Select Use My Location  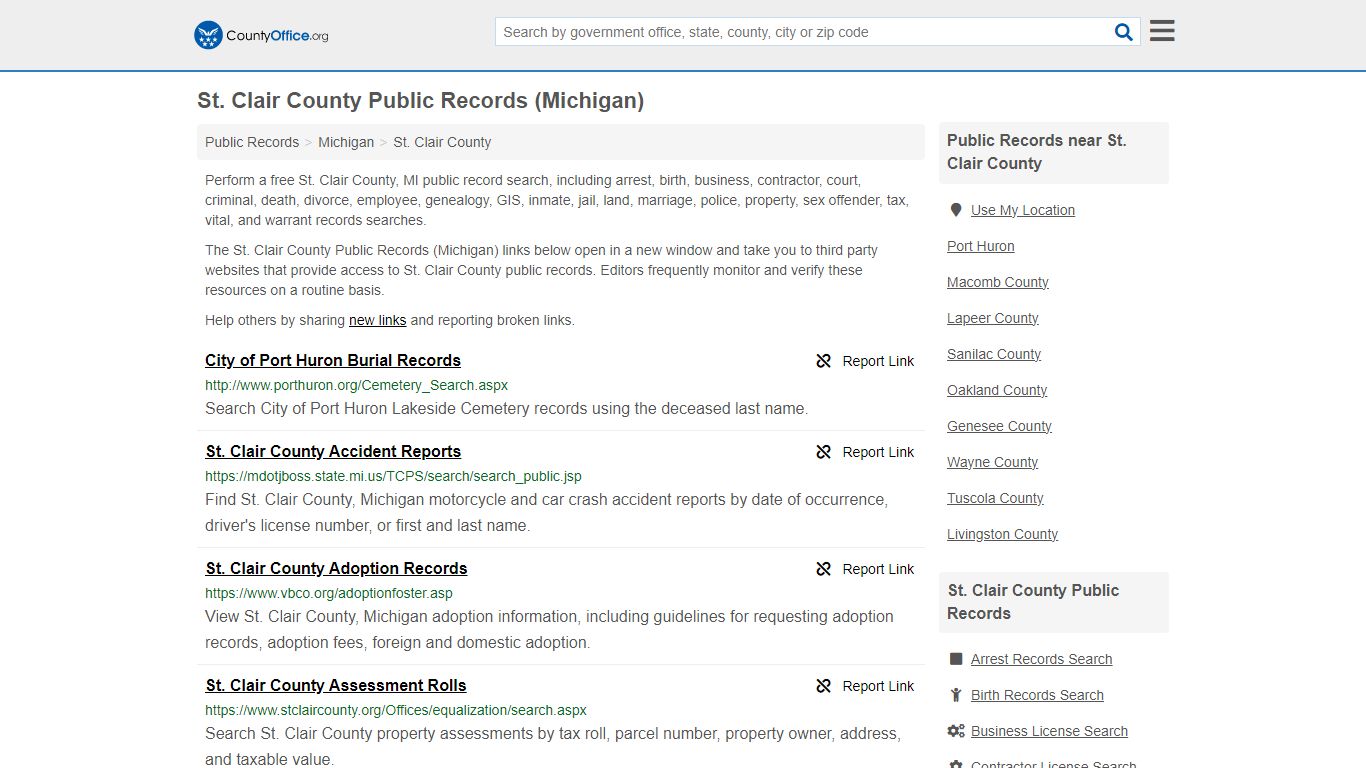(1023, 210)
